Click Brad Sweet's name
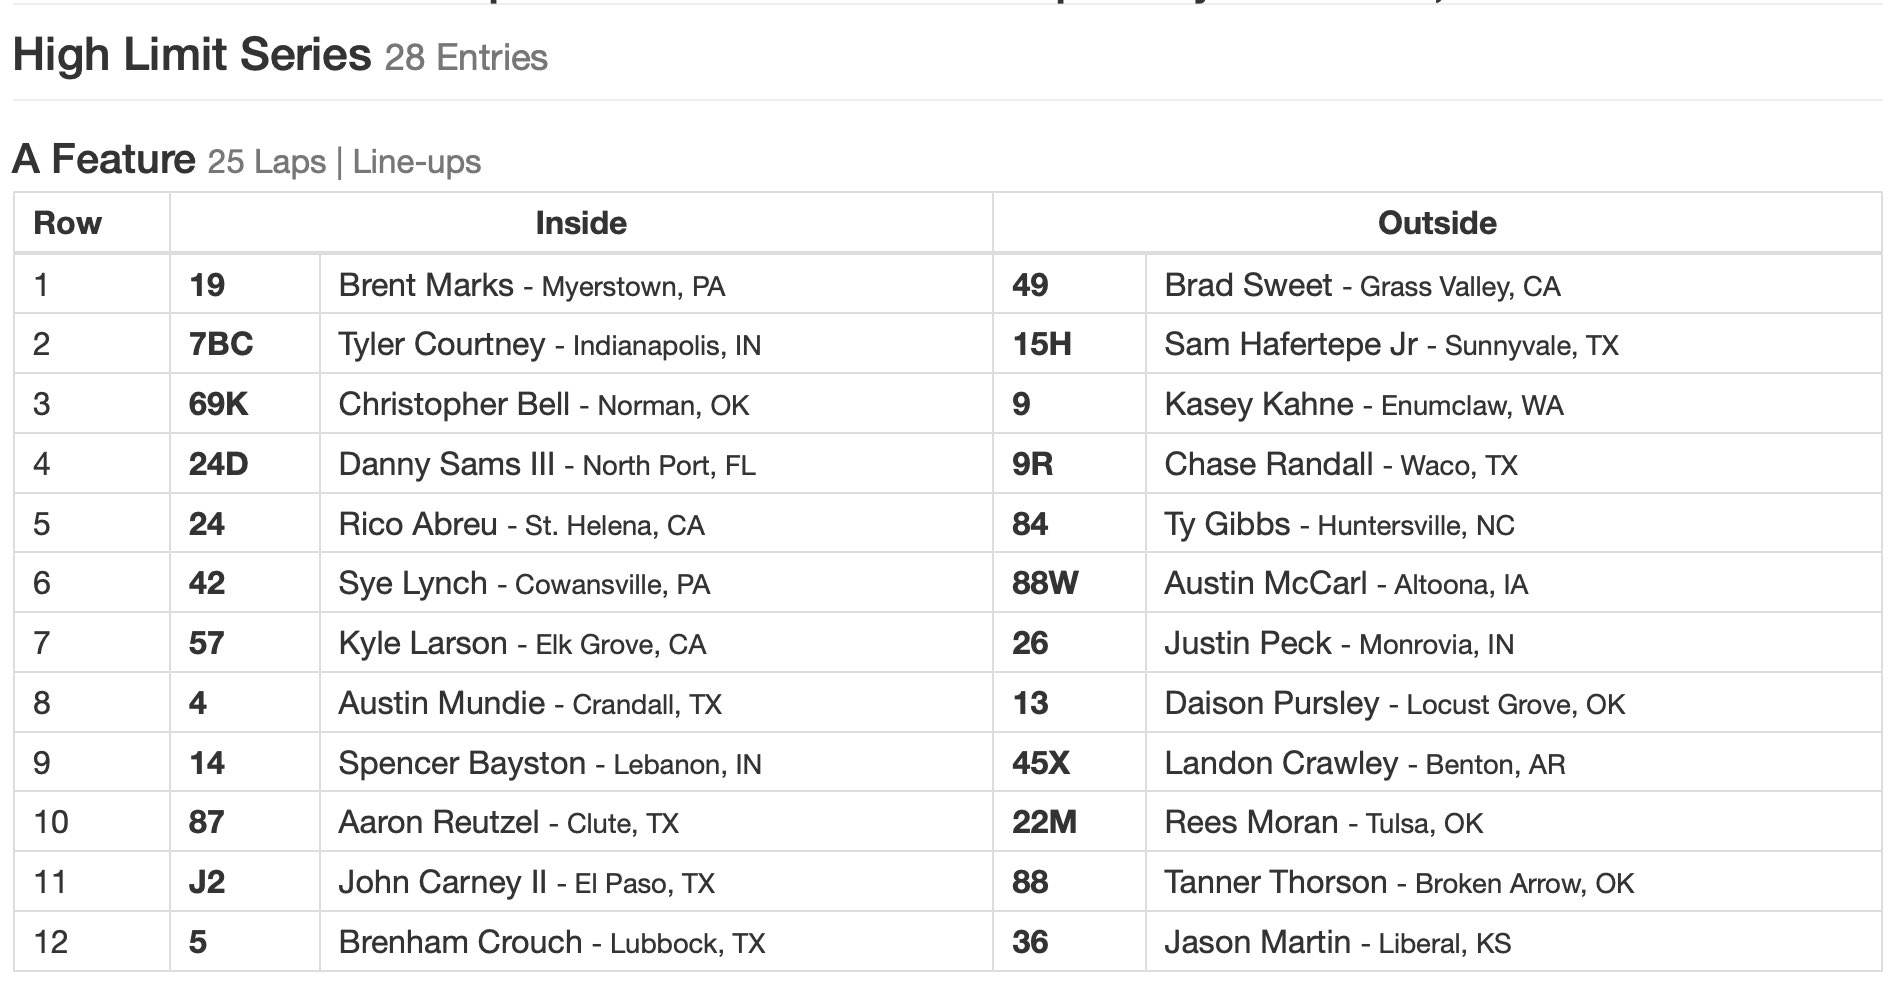This screenshot has width=1896, height=984. (1247, 285)
